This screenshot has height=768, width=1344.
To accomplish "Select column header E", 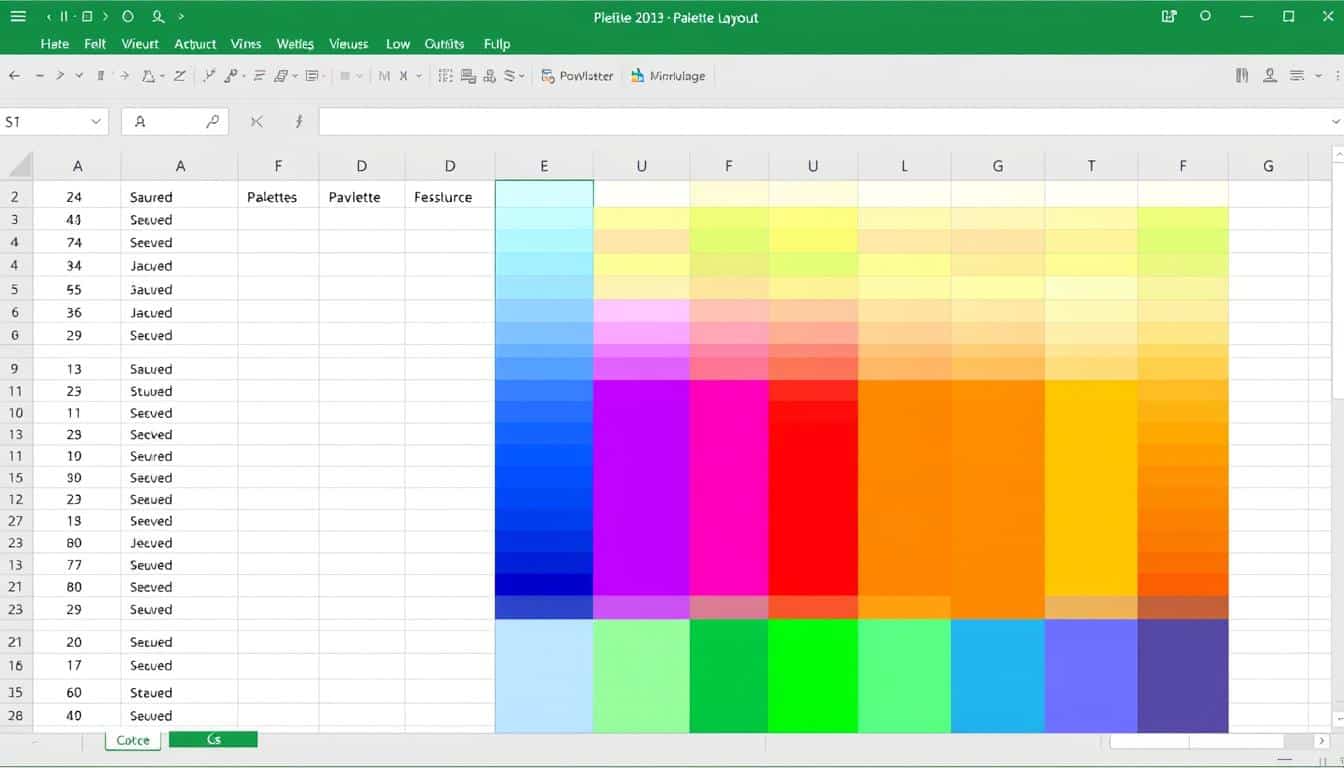I will (544, 166).
